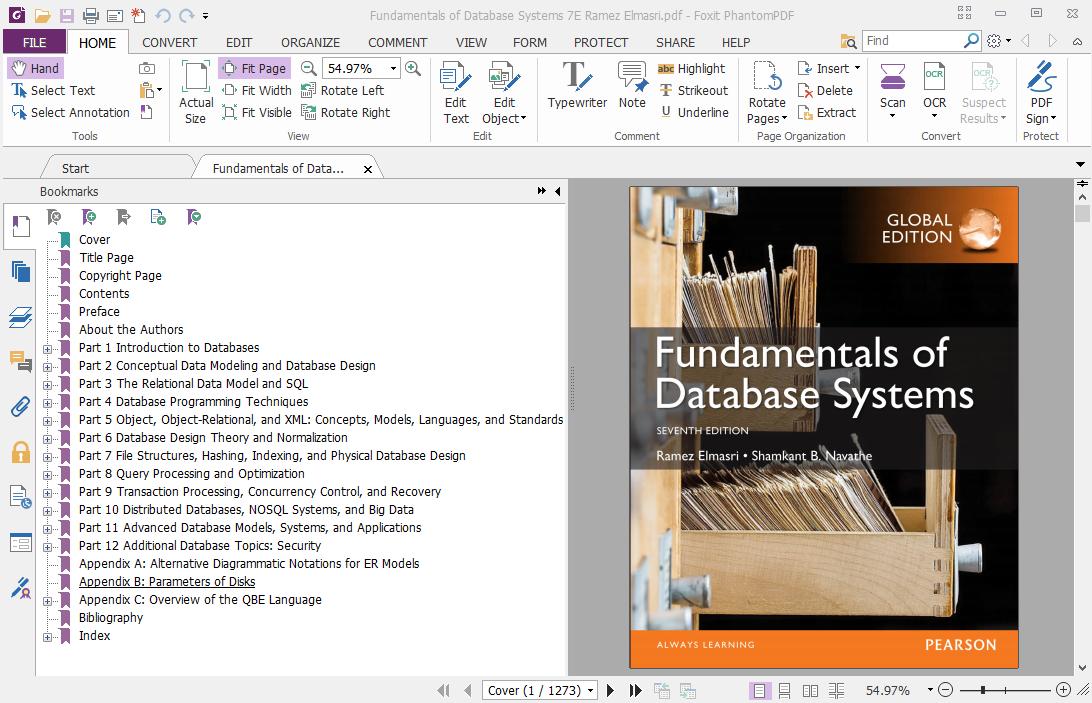Open the Start document tab

point(75,169)
